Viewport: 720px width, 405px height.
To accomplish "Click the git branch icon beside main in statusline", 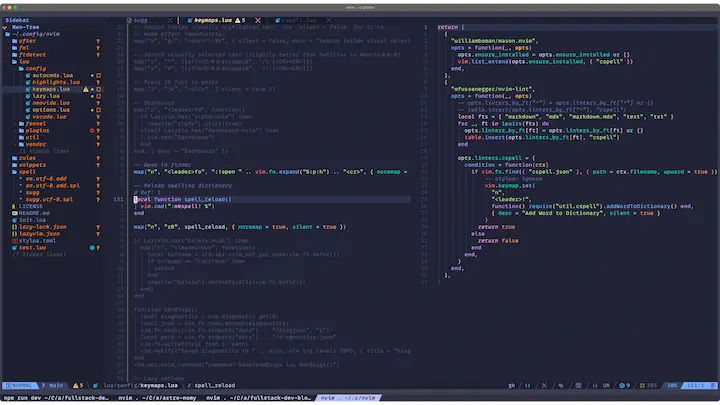I will [x=44, y=385].
